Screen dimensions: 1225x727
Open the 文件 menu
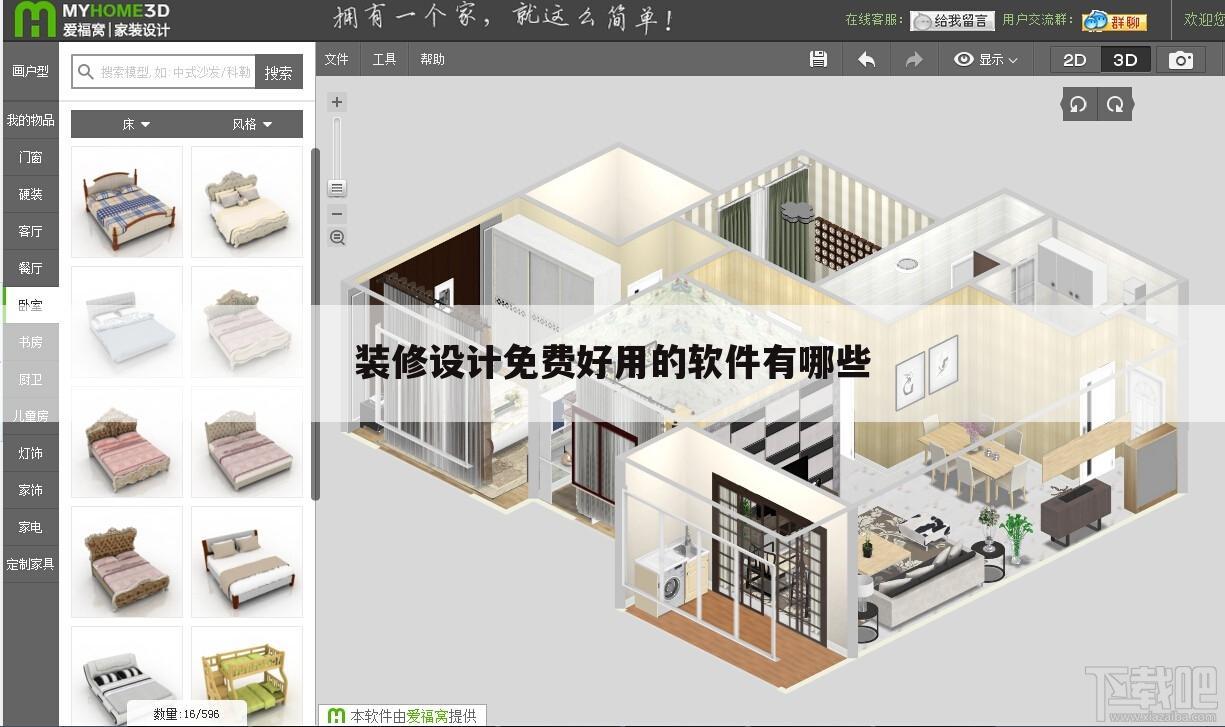(337, 60)
